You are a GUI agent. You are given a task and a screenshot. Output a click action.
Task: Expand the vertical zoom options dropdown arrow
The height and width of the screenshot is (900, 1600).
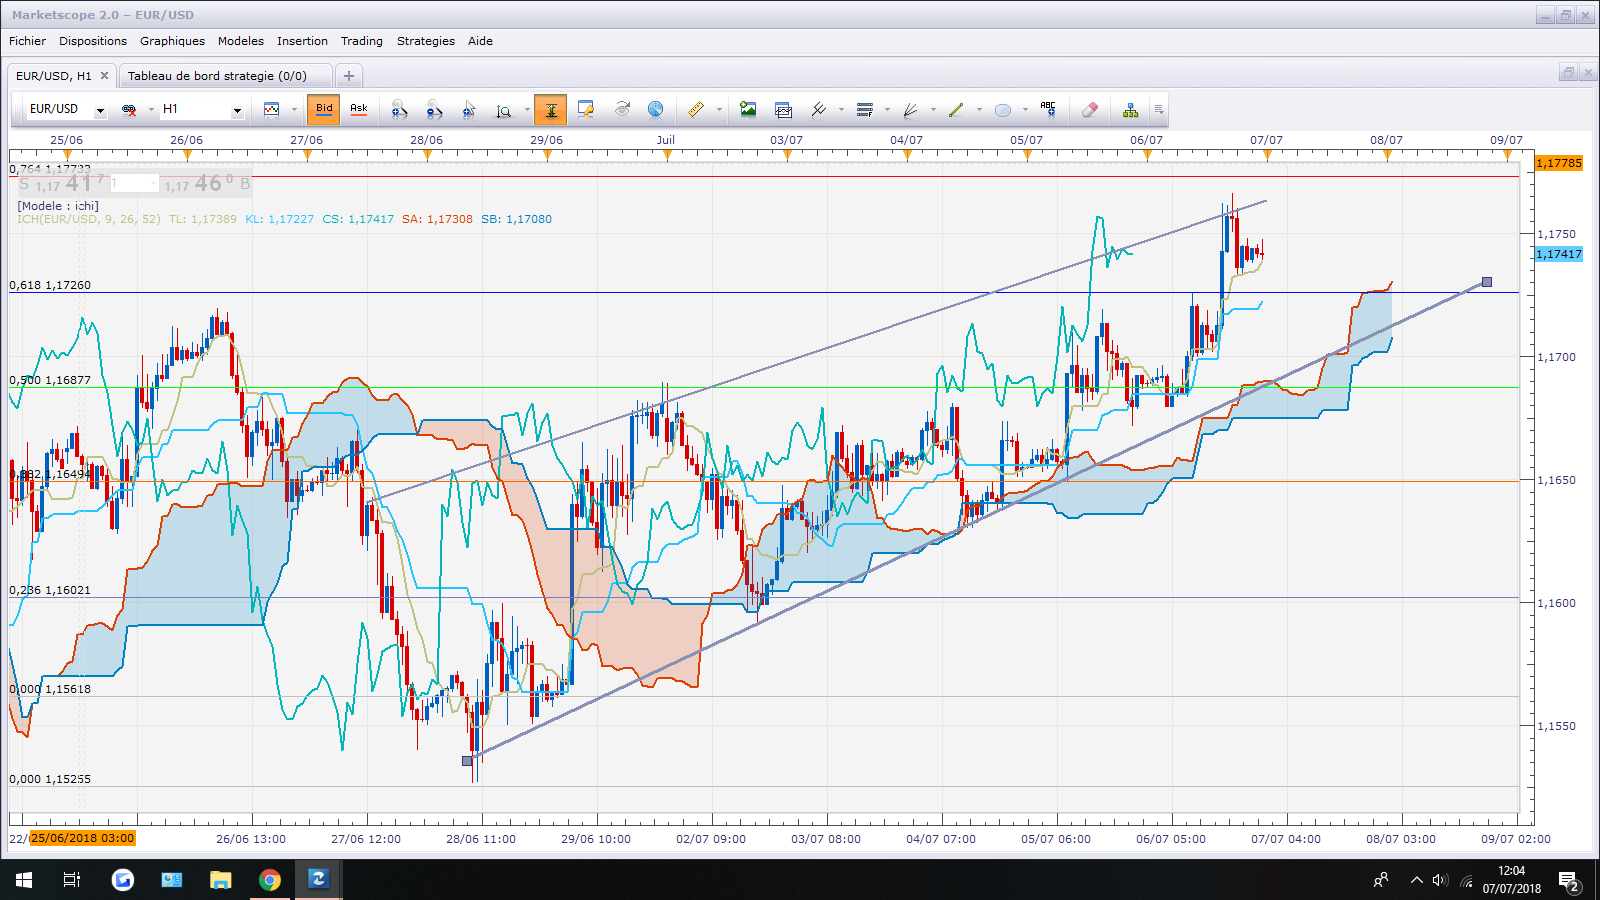[x=527, y=110]
